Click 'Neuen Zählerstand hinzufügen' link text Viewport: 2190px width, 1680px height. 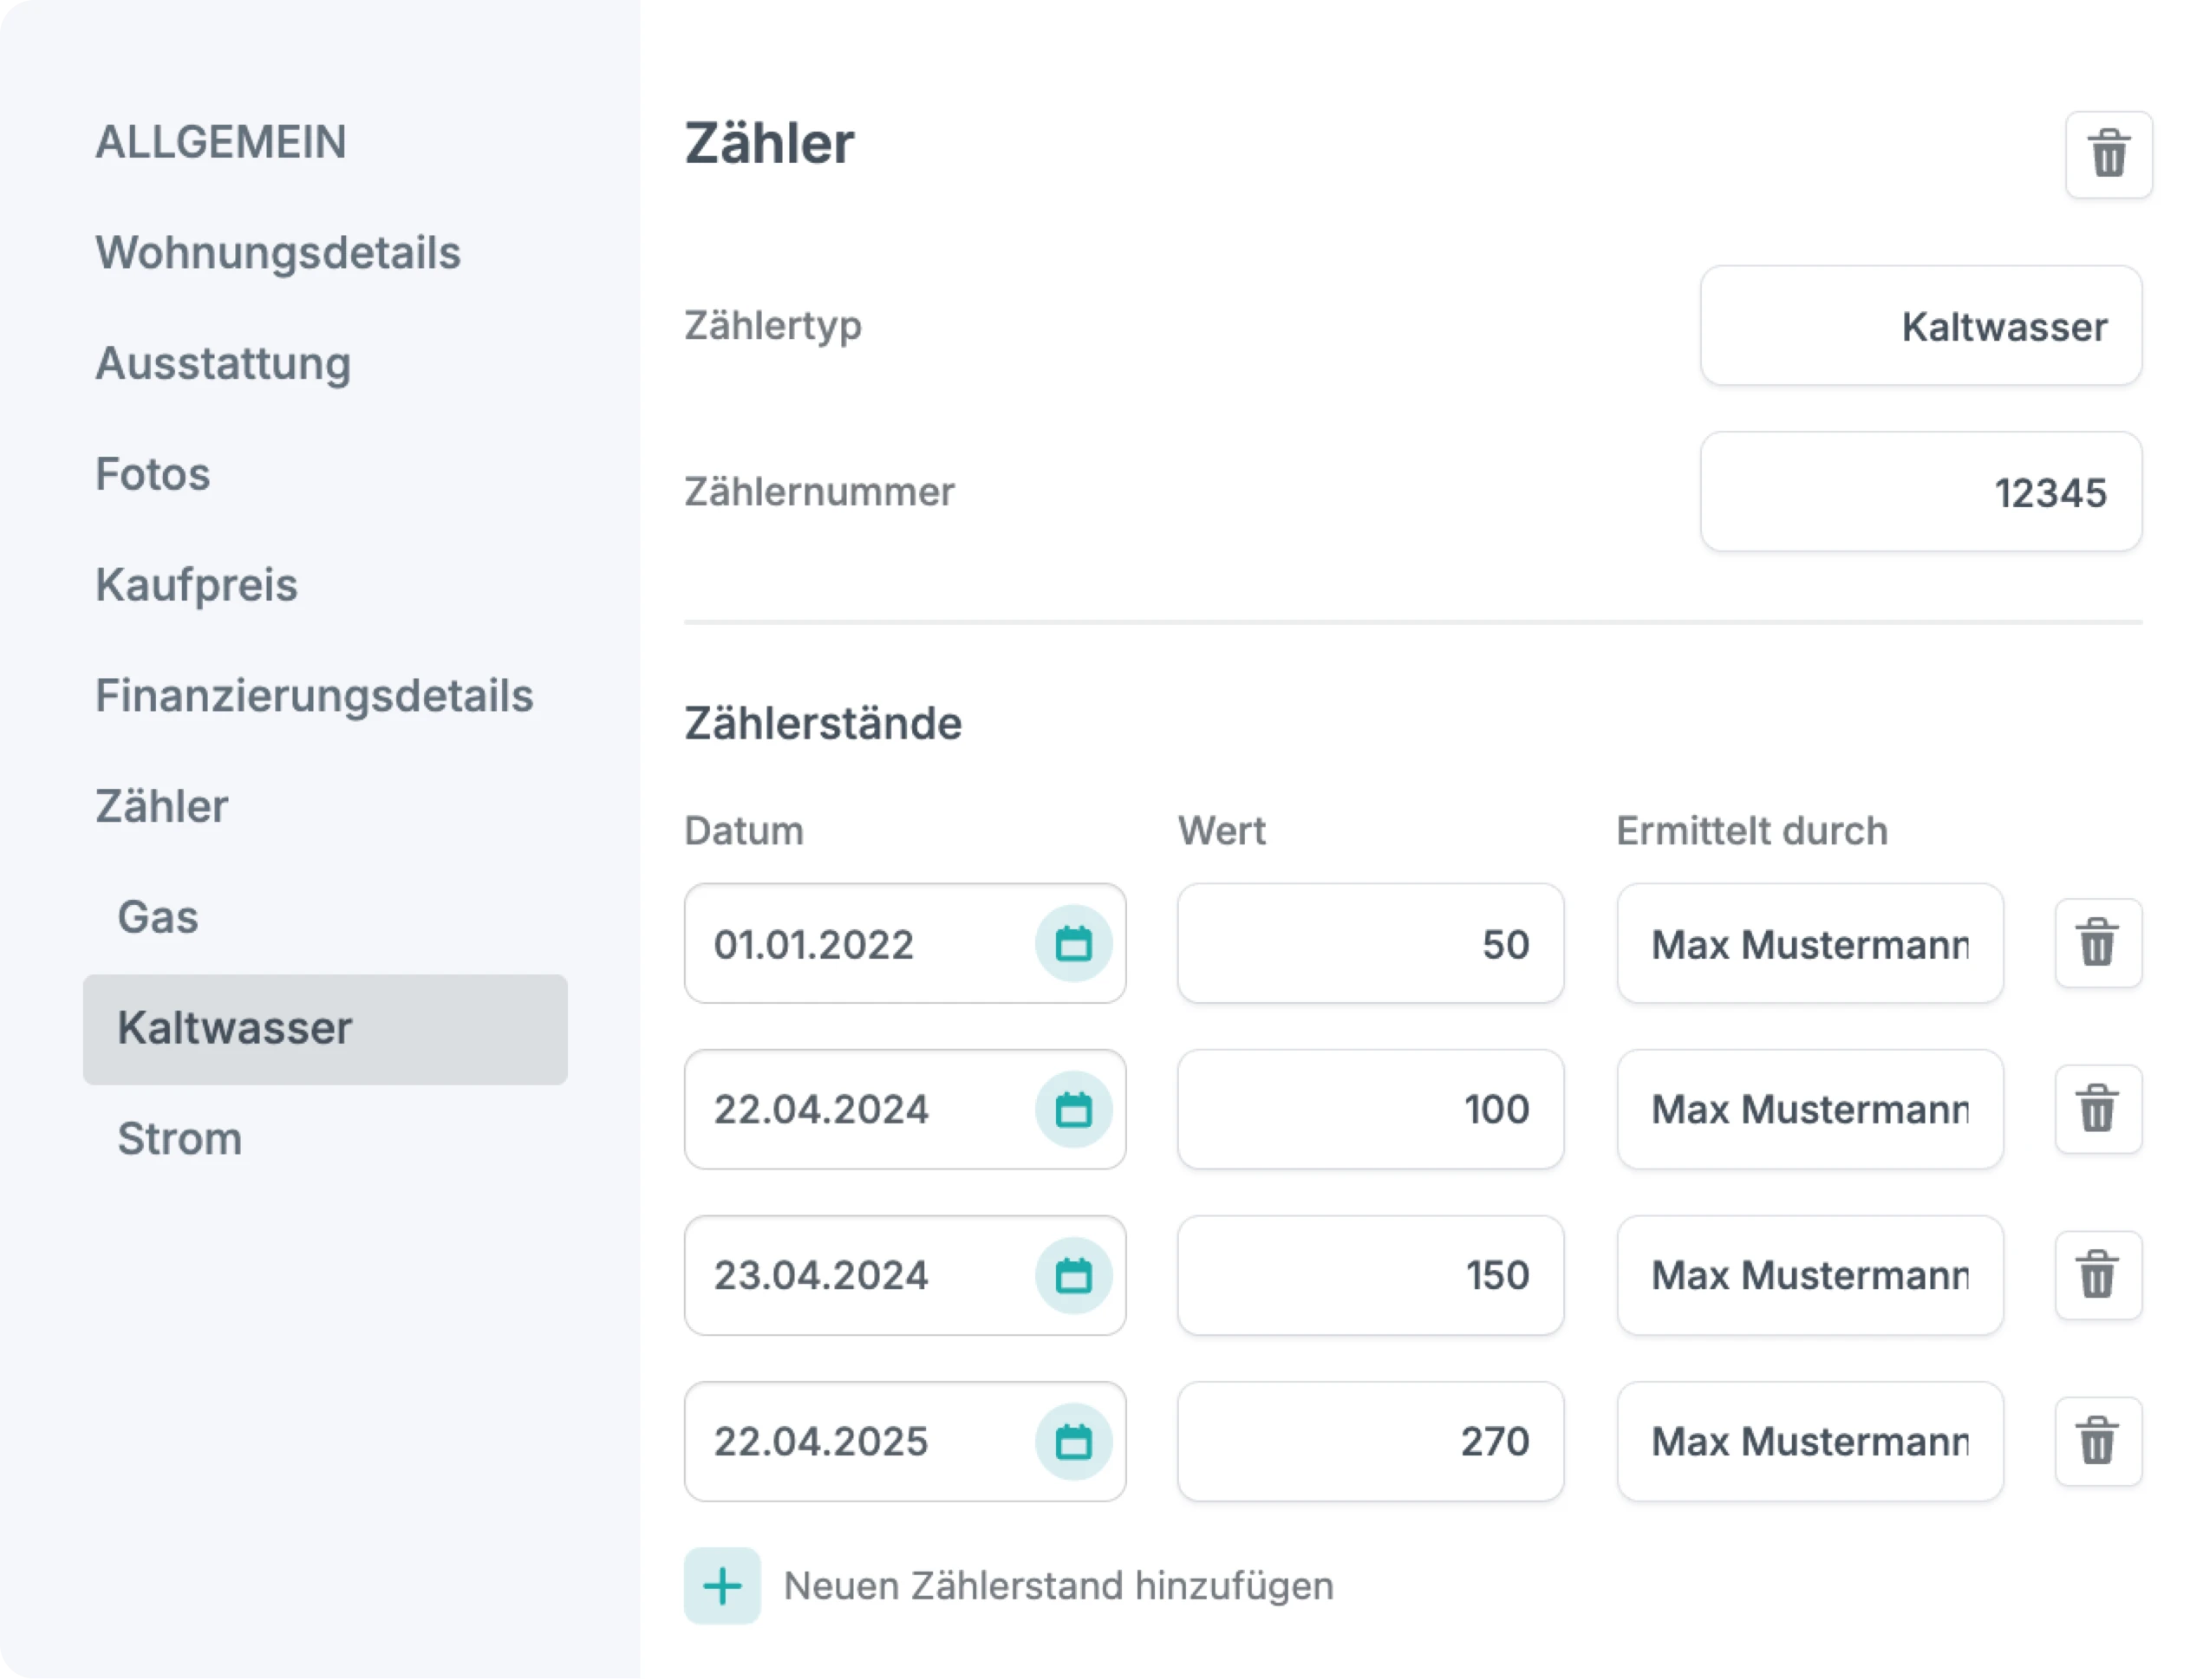pyautogui.click(x=1058, y=1586)
